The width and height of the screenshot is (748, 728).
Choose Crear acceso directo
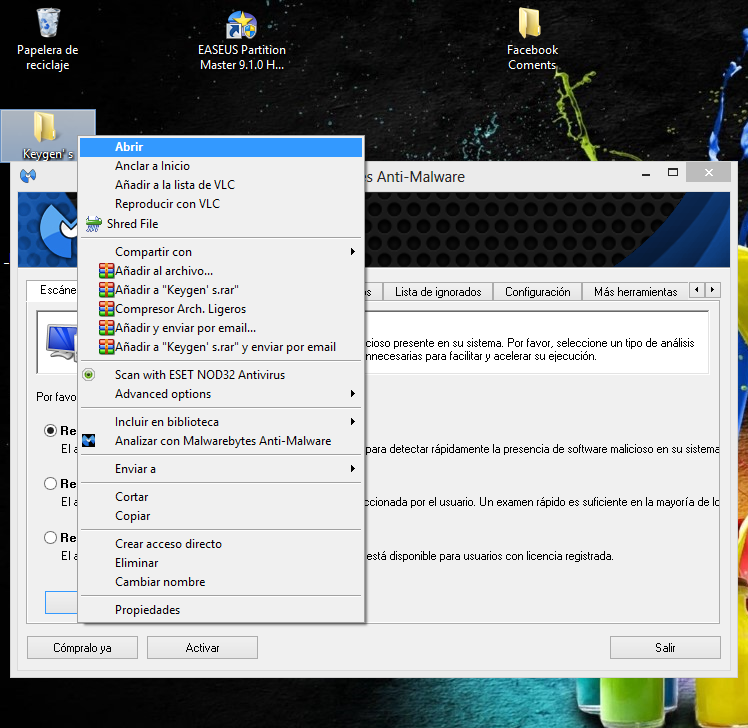tap(221, 544)
